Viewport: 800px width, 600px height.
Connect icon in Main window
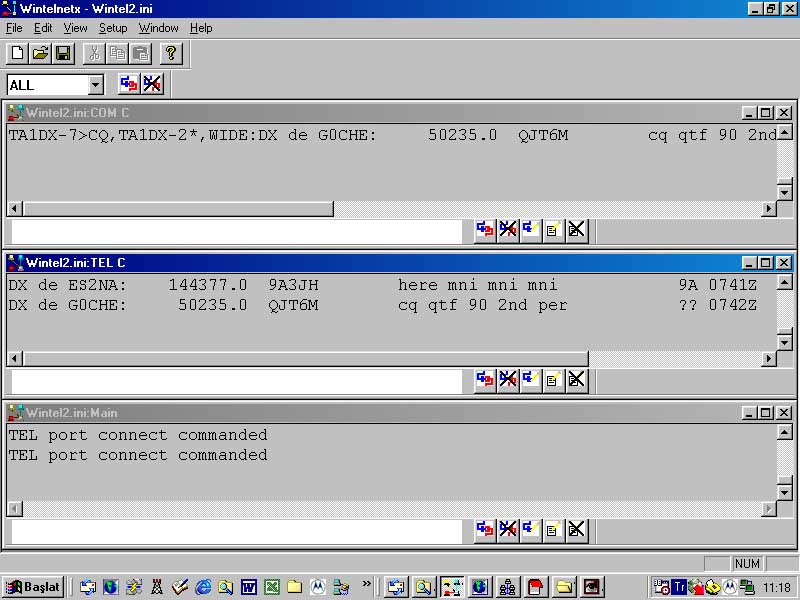click(485, 531)
